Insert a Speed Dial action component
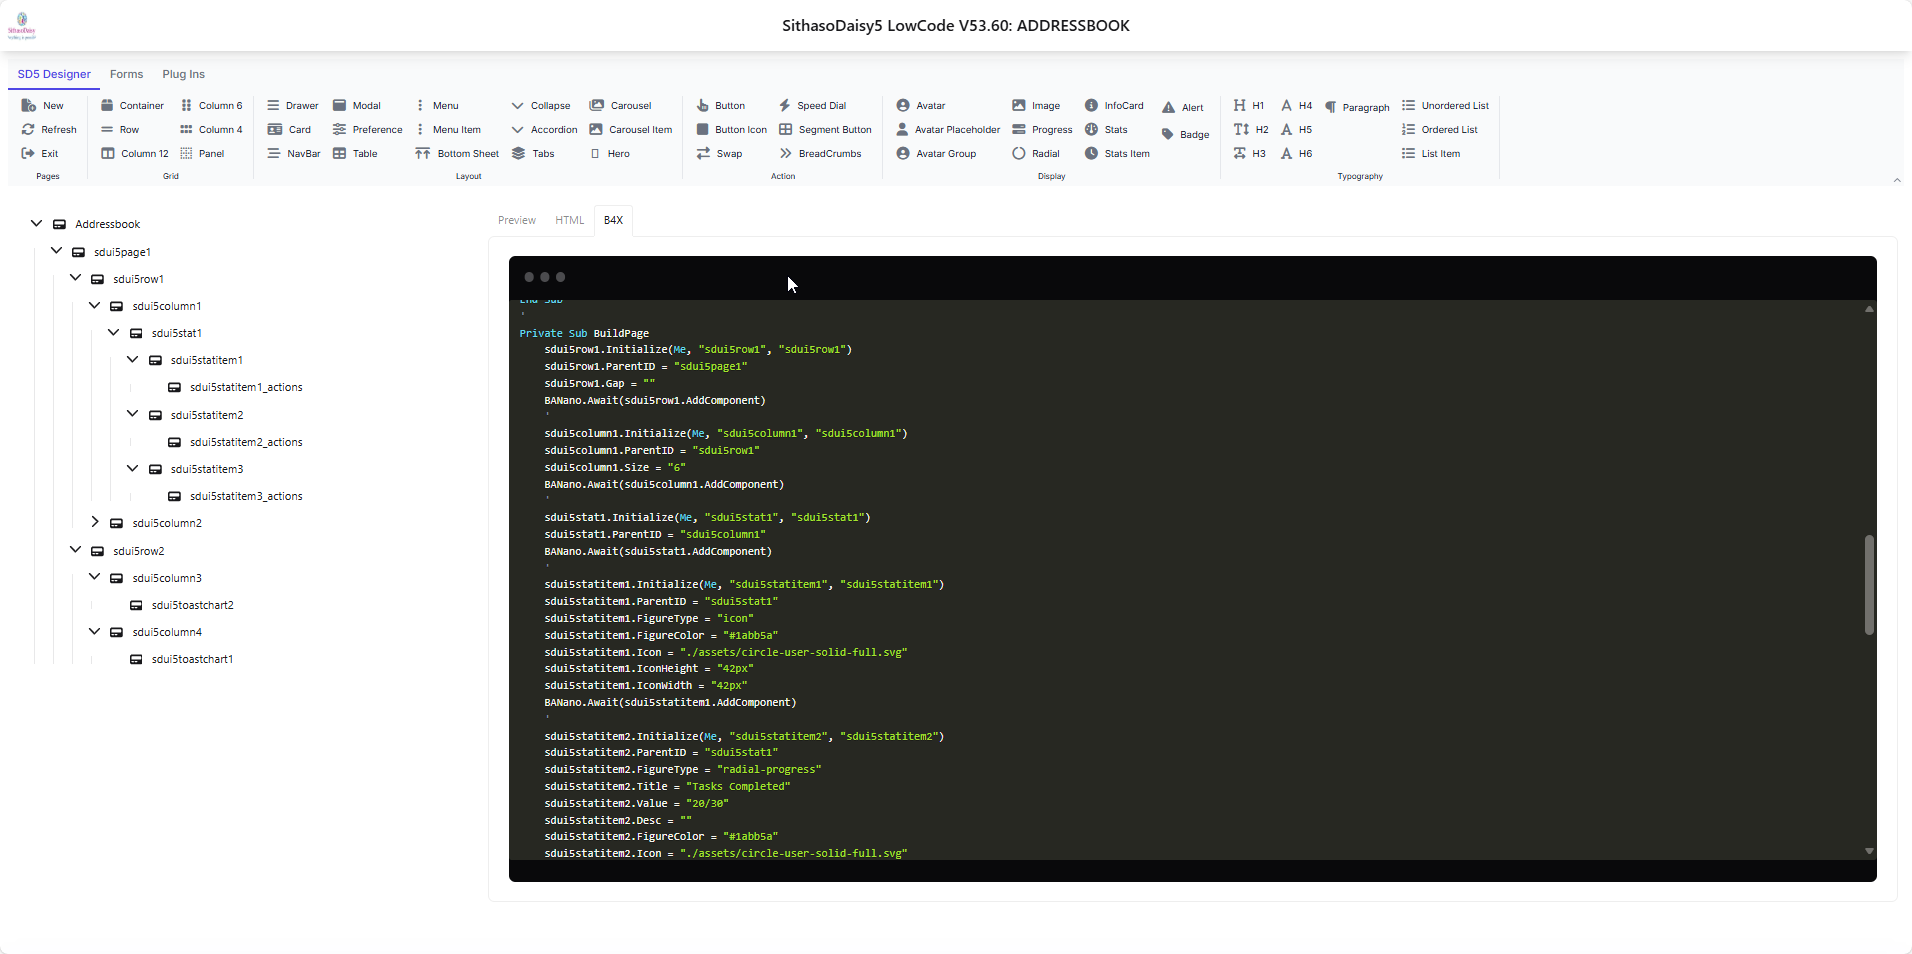 point(785,106)
